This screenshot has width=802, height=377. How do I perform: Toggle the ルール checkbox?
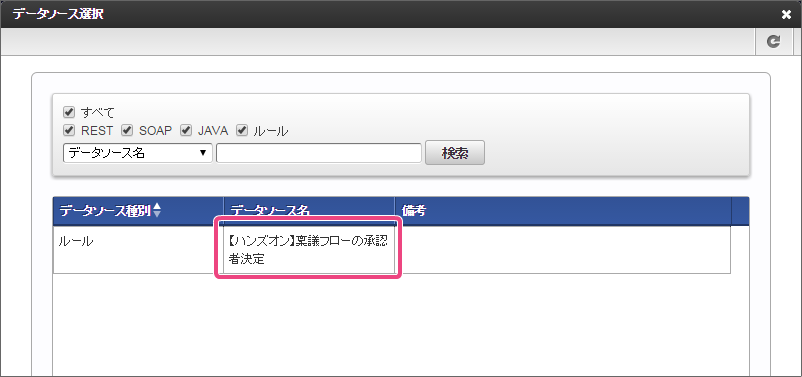click(241, 130)
